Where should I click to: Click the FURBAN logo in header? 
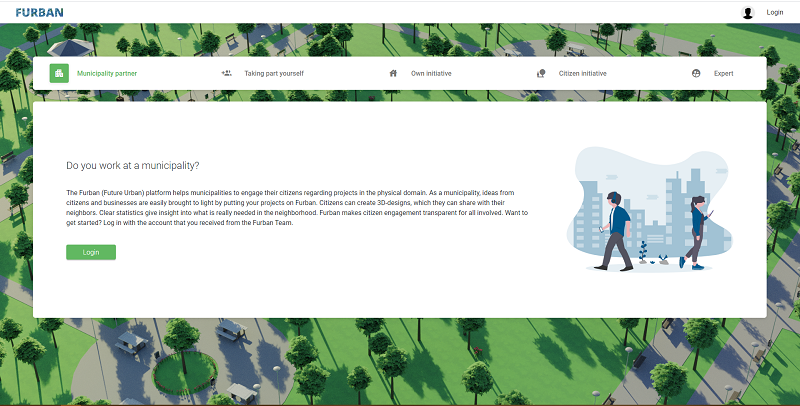[x=39, y=12]
